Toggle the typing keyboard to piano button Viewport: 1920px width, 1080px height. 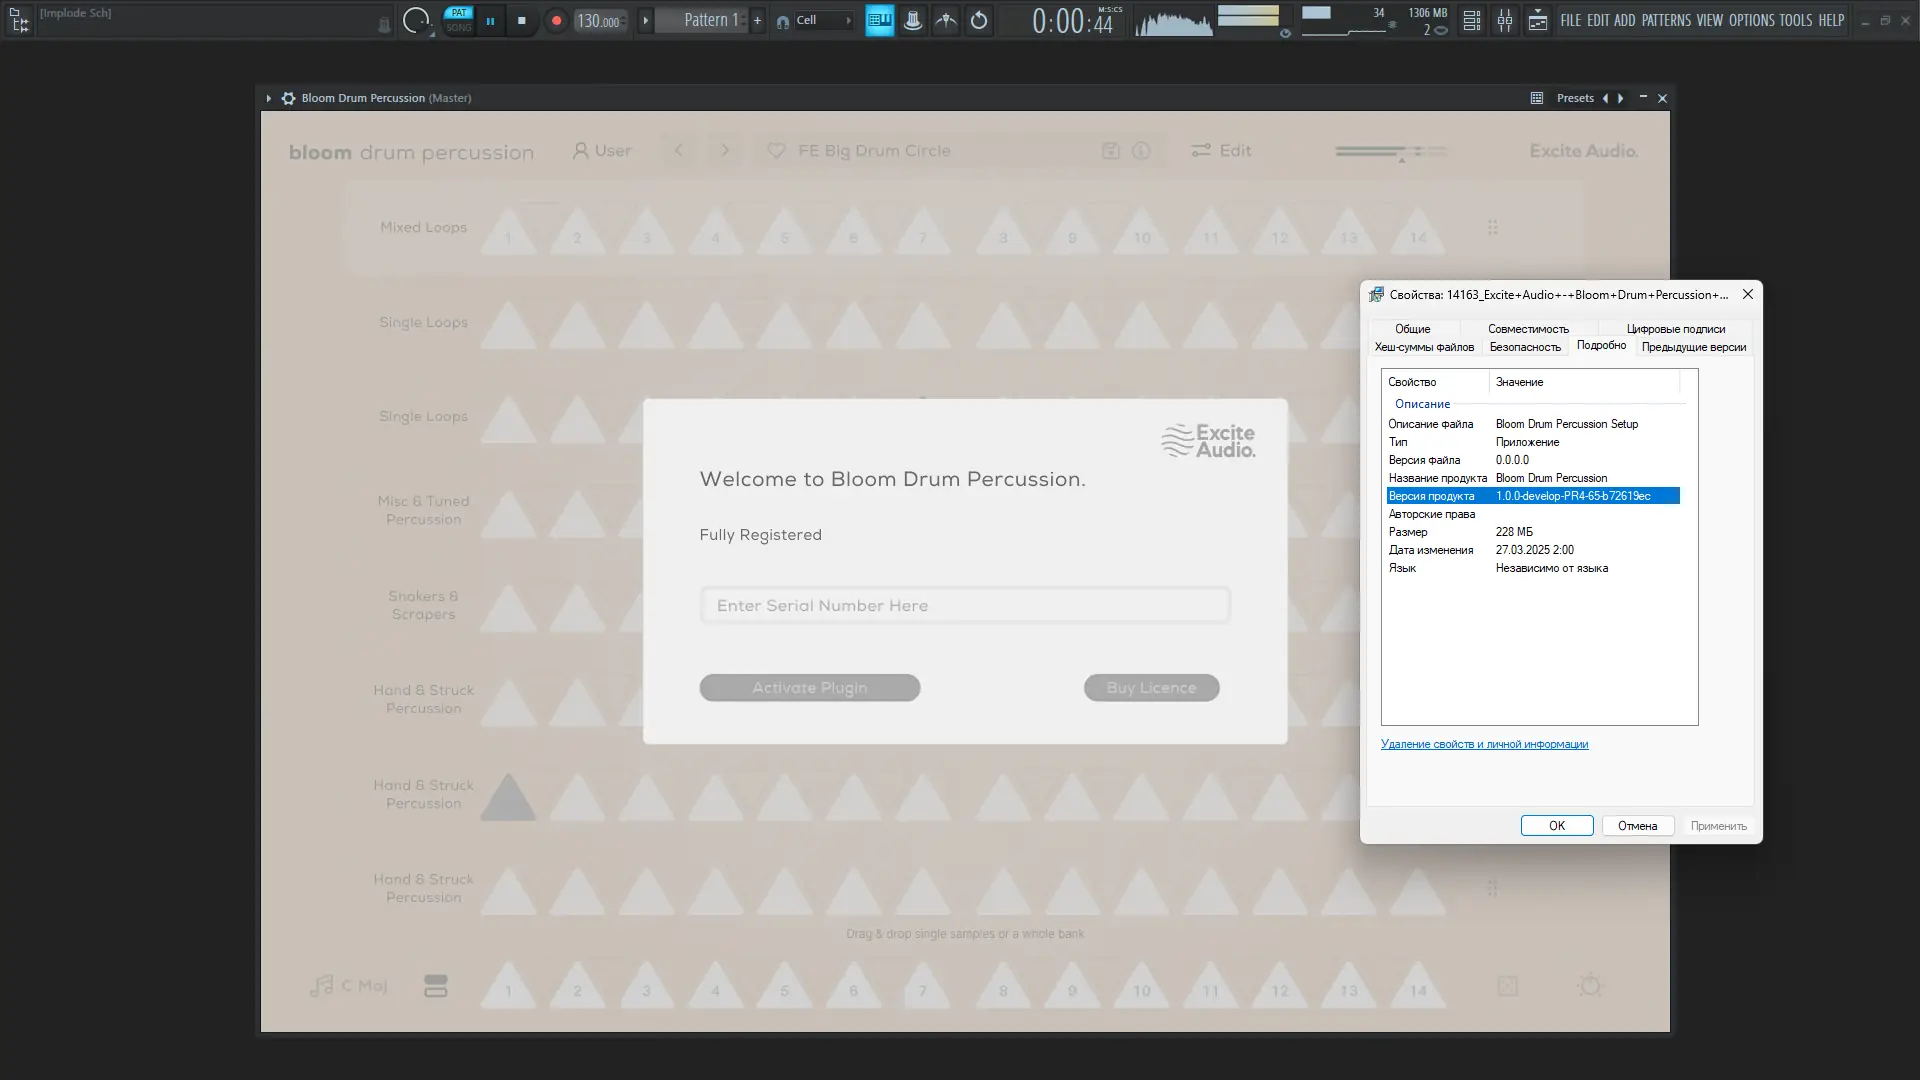tap(879, 20)
